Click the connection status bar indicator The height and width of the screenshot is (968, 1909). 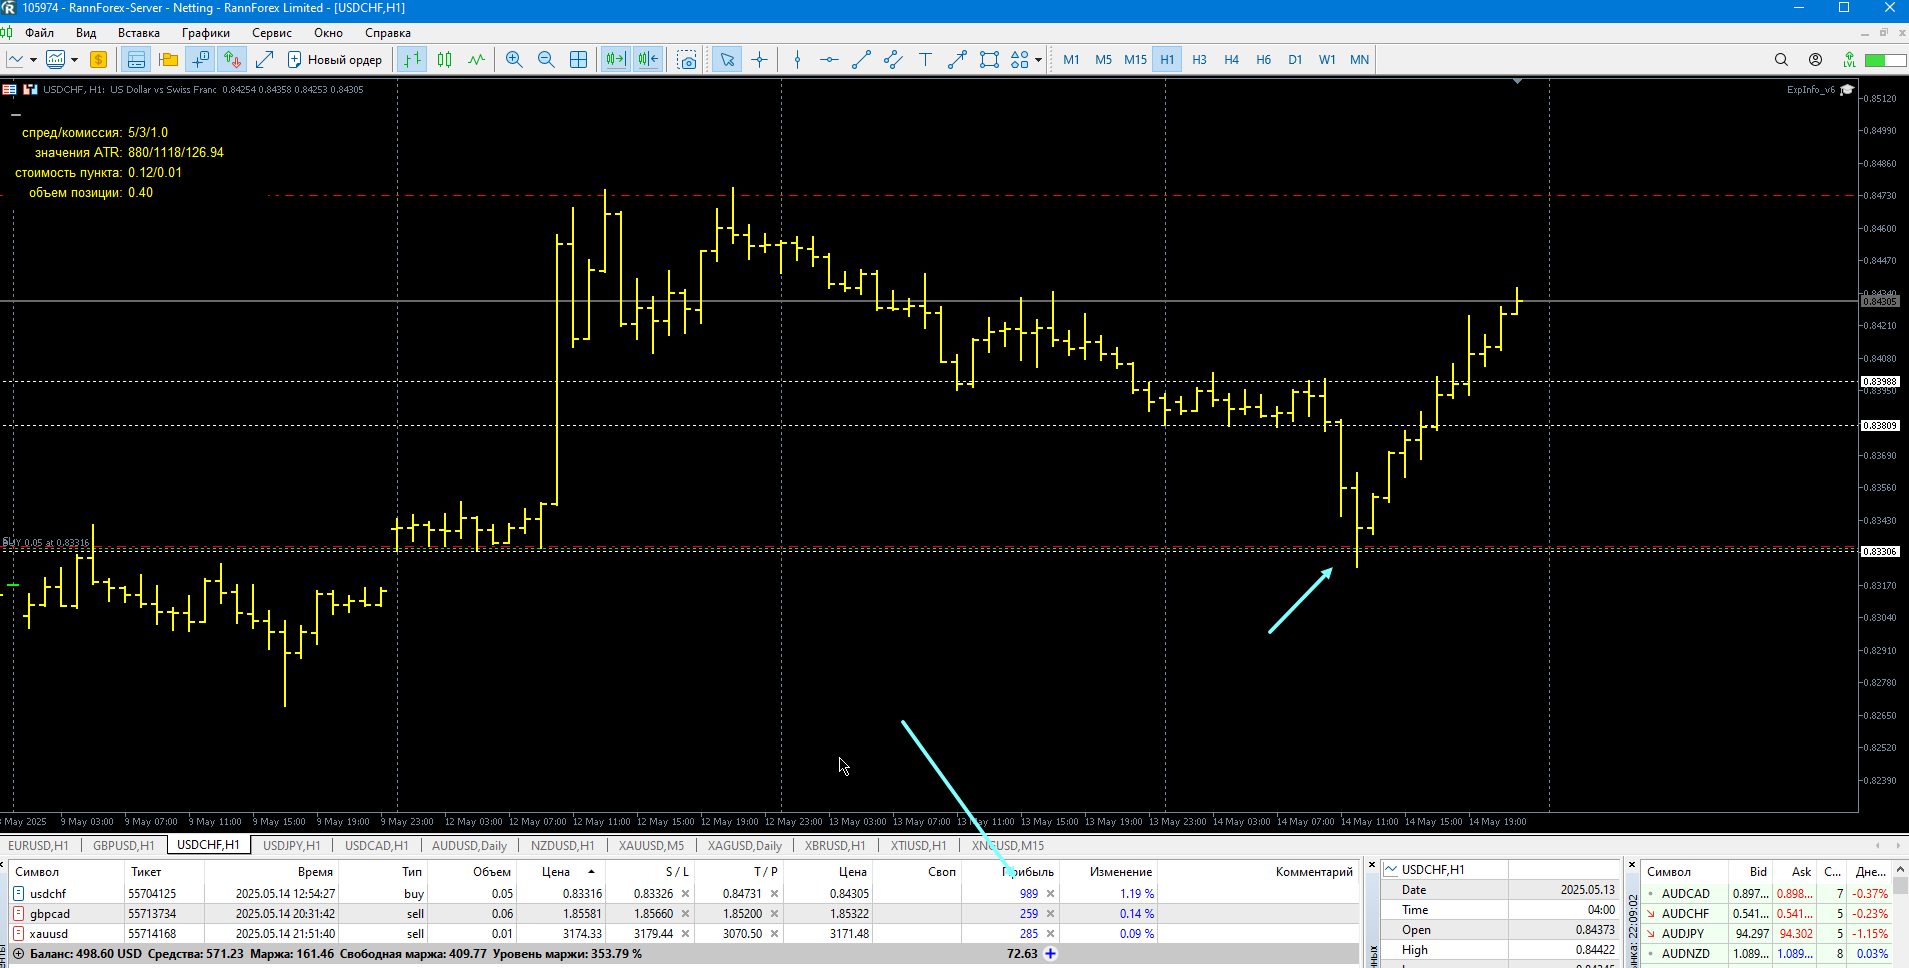pos(1884,60)
